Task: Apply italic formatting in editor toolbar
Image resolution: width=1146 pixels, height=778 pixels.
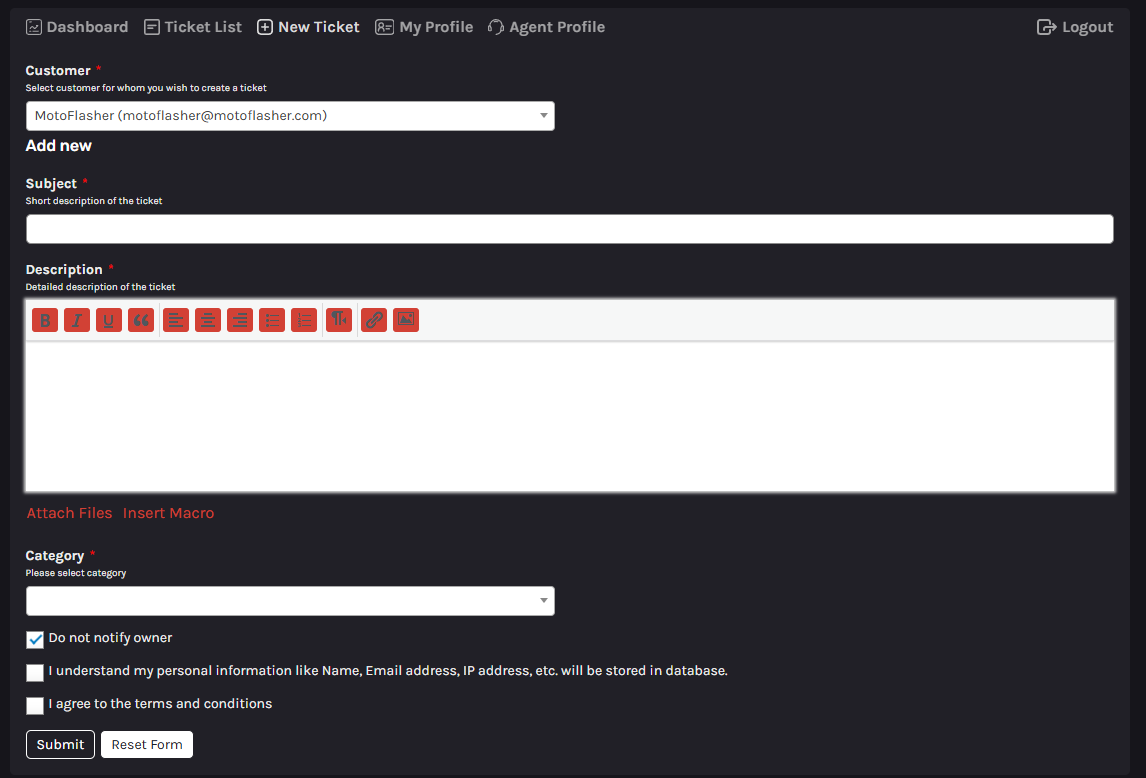Action: pyautogui.click(x=77, y=320)
